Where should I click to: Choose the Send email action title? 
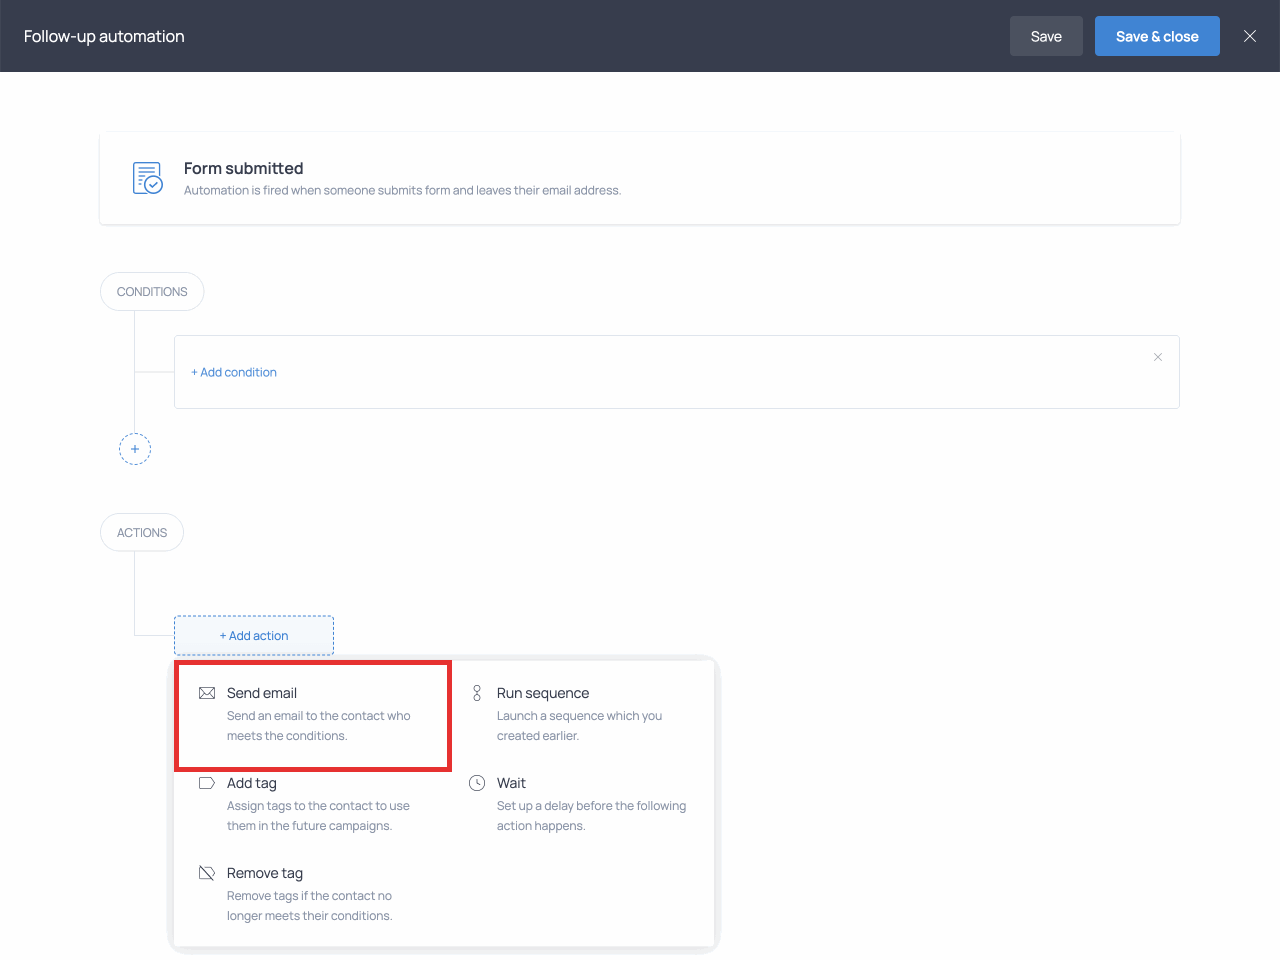262,693
